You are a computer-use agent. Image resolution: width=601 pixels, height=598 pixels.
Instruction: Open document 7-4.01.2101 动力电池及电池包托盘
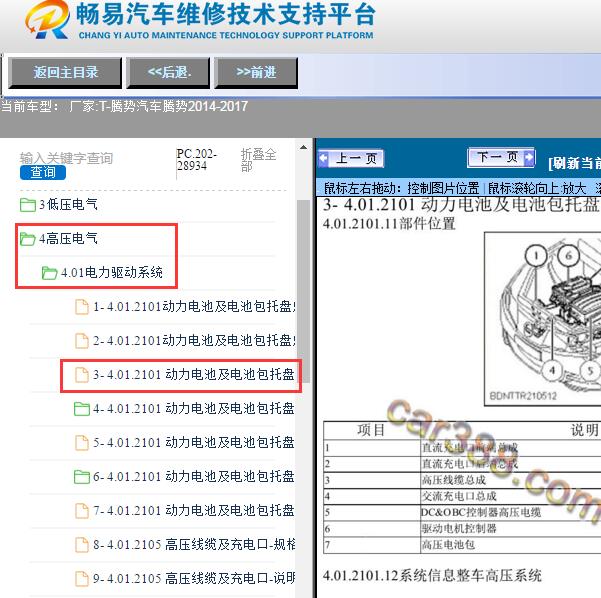tap(194, 511)
